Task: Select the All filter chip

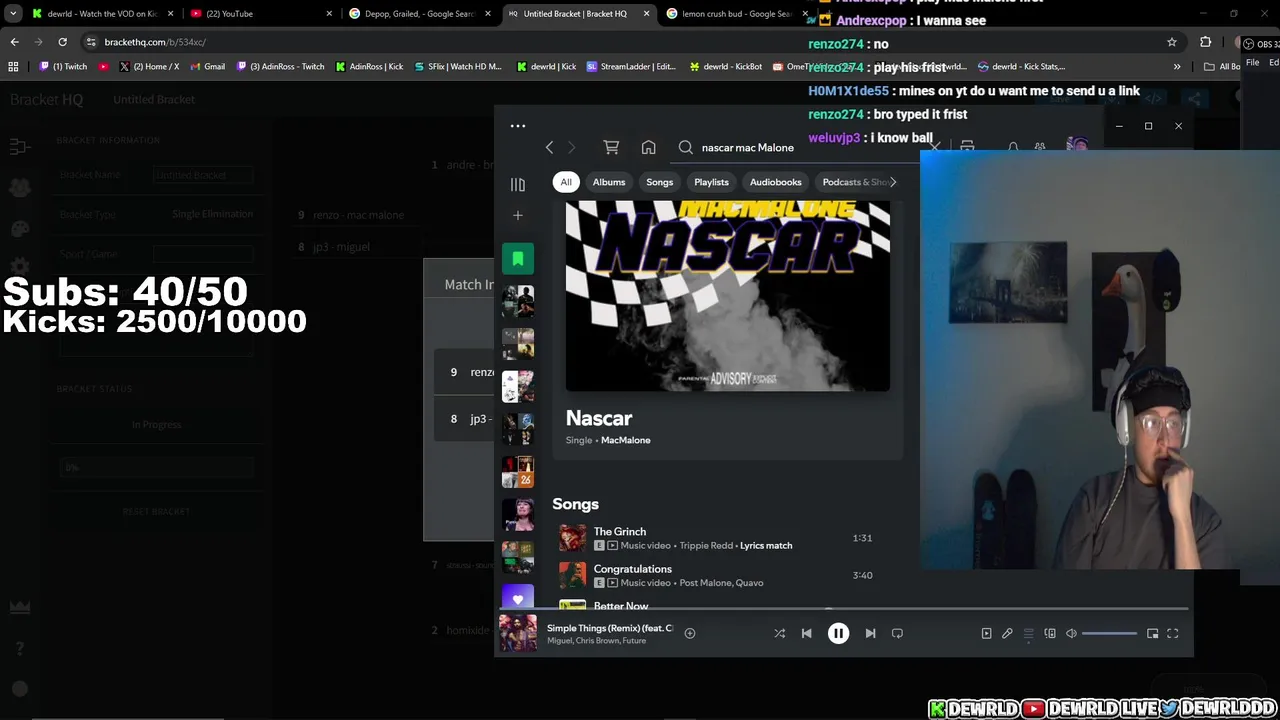Action: tap(566, 182)
